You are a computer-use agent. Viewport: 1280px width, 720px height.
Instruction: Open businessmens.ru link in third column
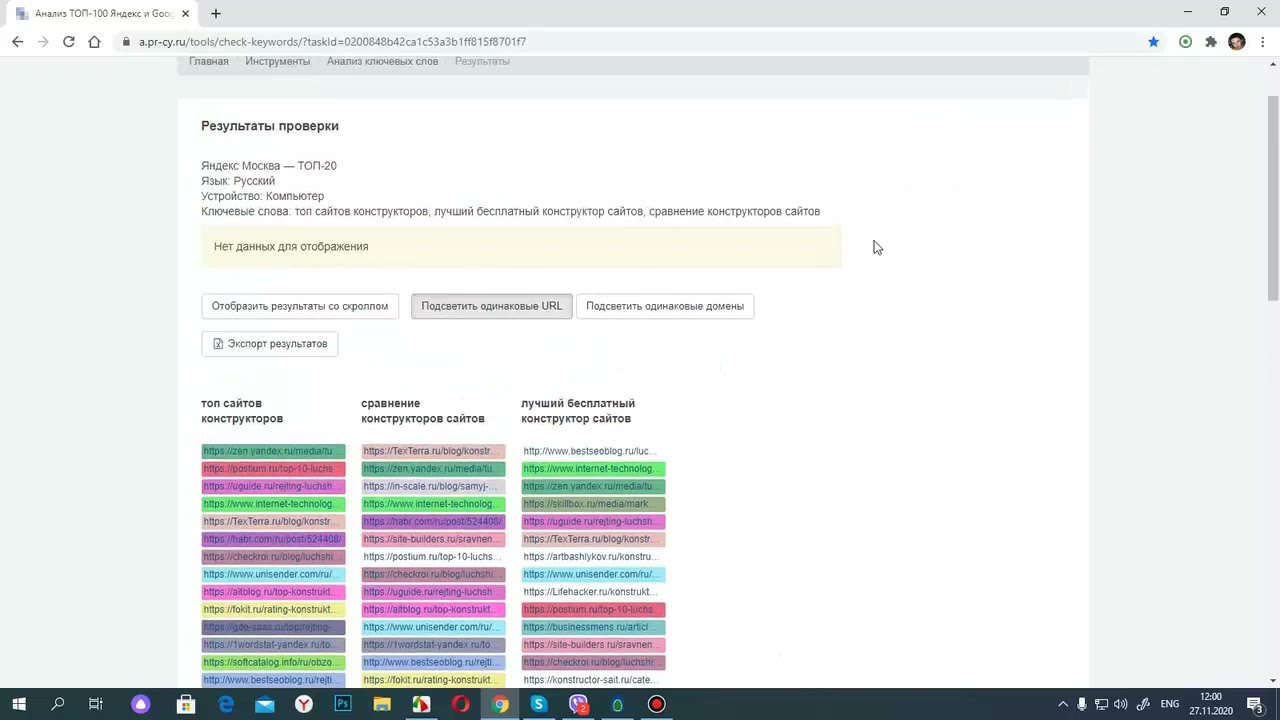point(593,627)
